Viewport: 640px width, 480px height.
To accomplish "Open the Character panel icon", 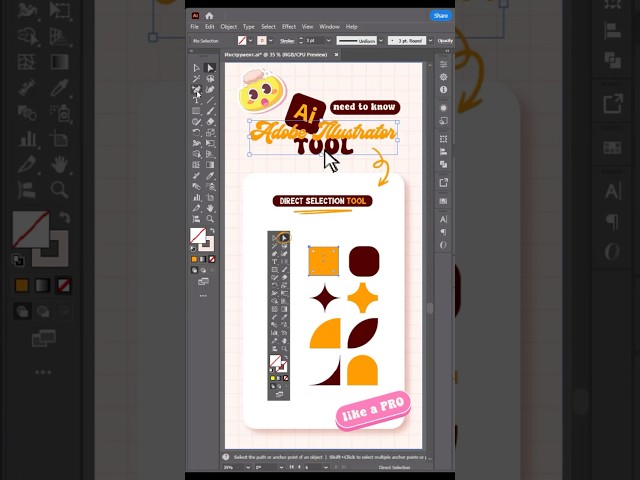I will pos(443,219).
